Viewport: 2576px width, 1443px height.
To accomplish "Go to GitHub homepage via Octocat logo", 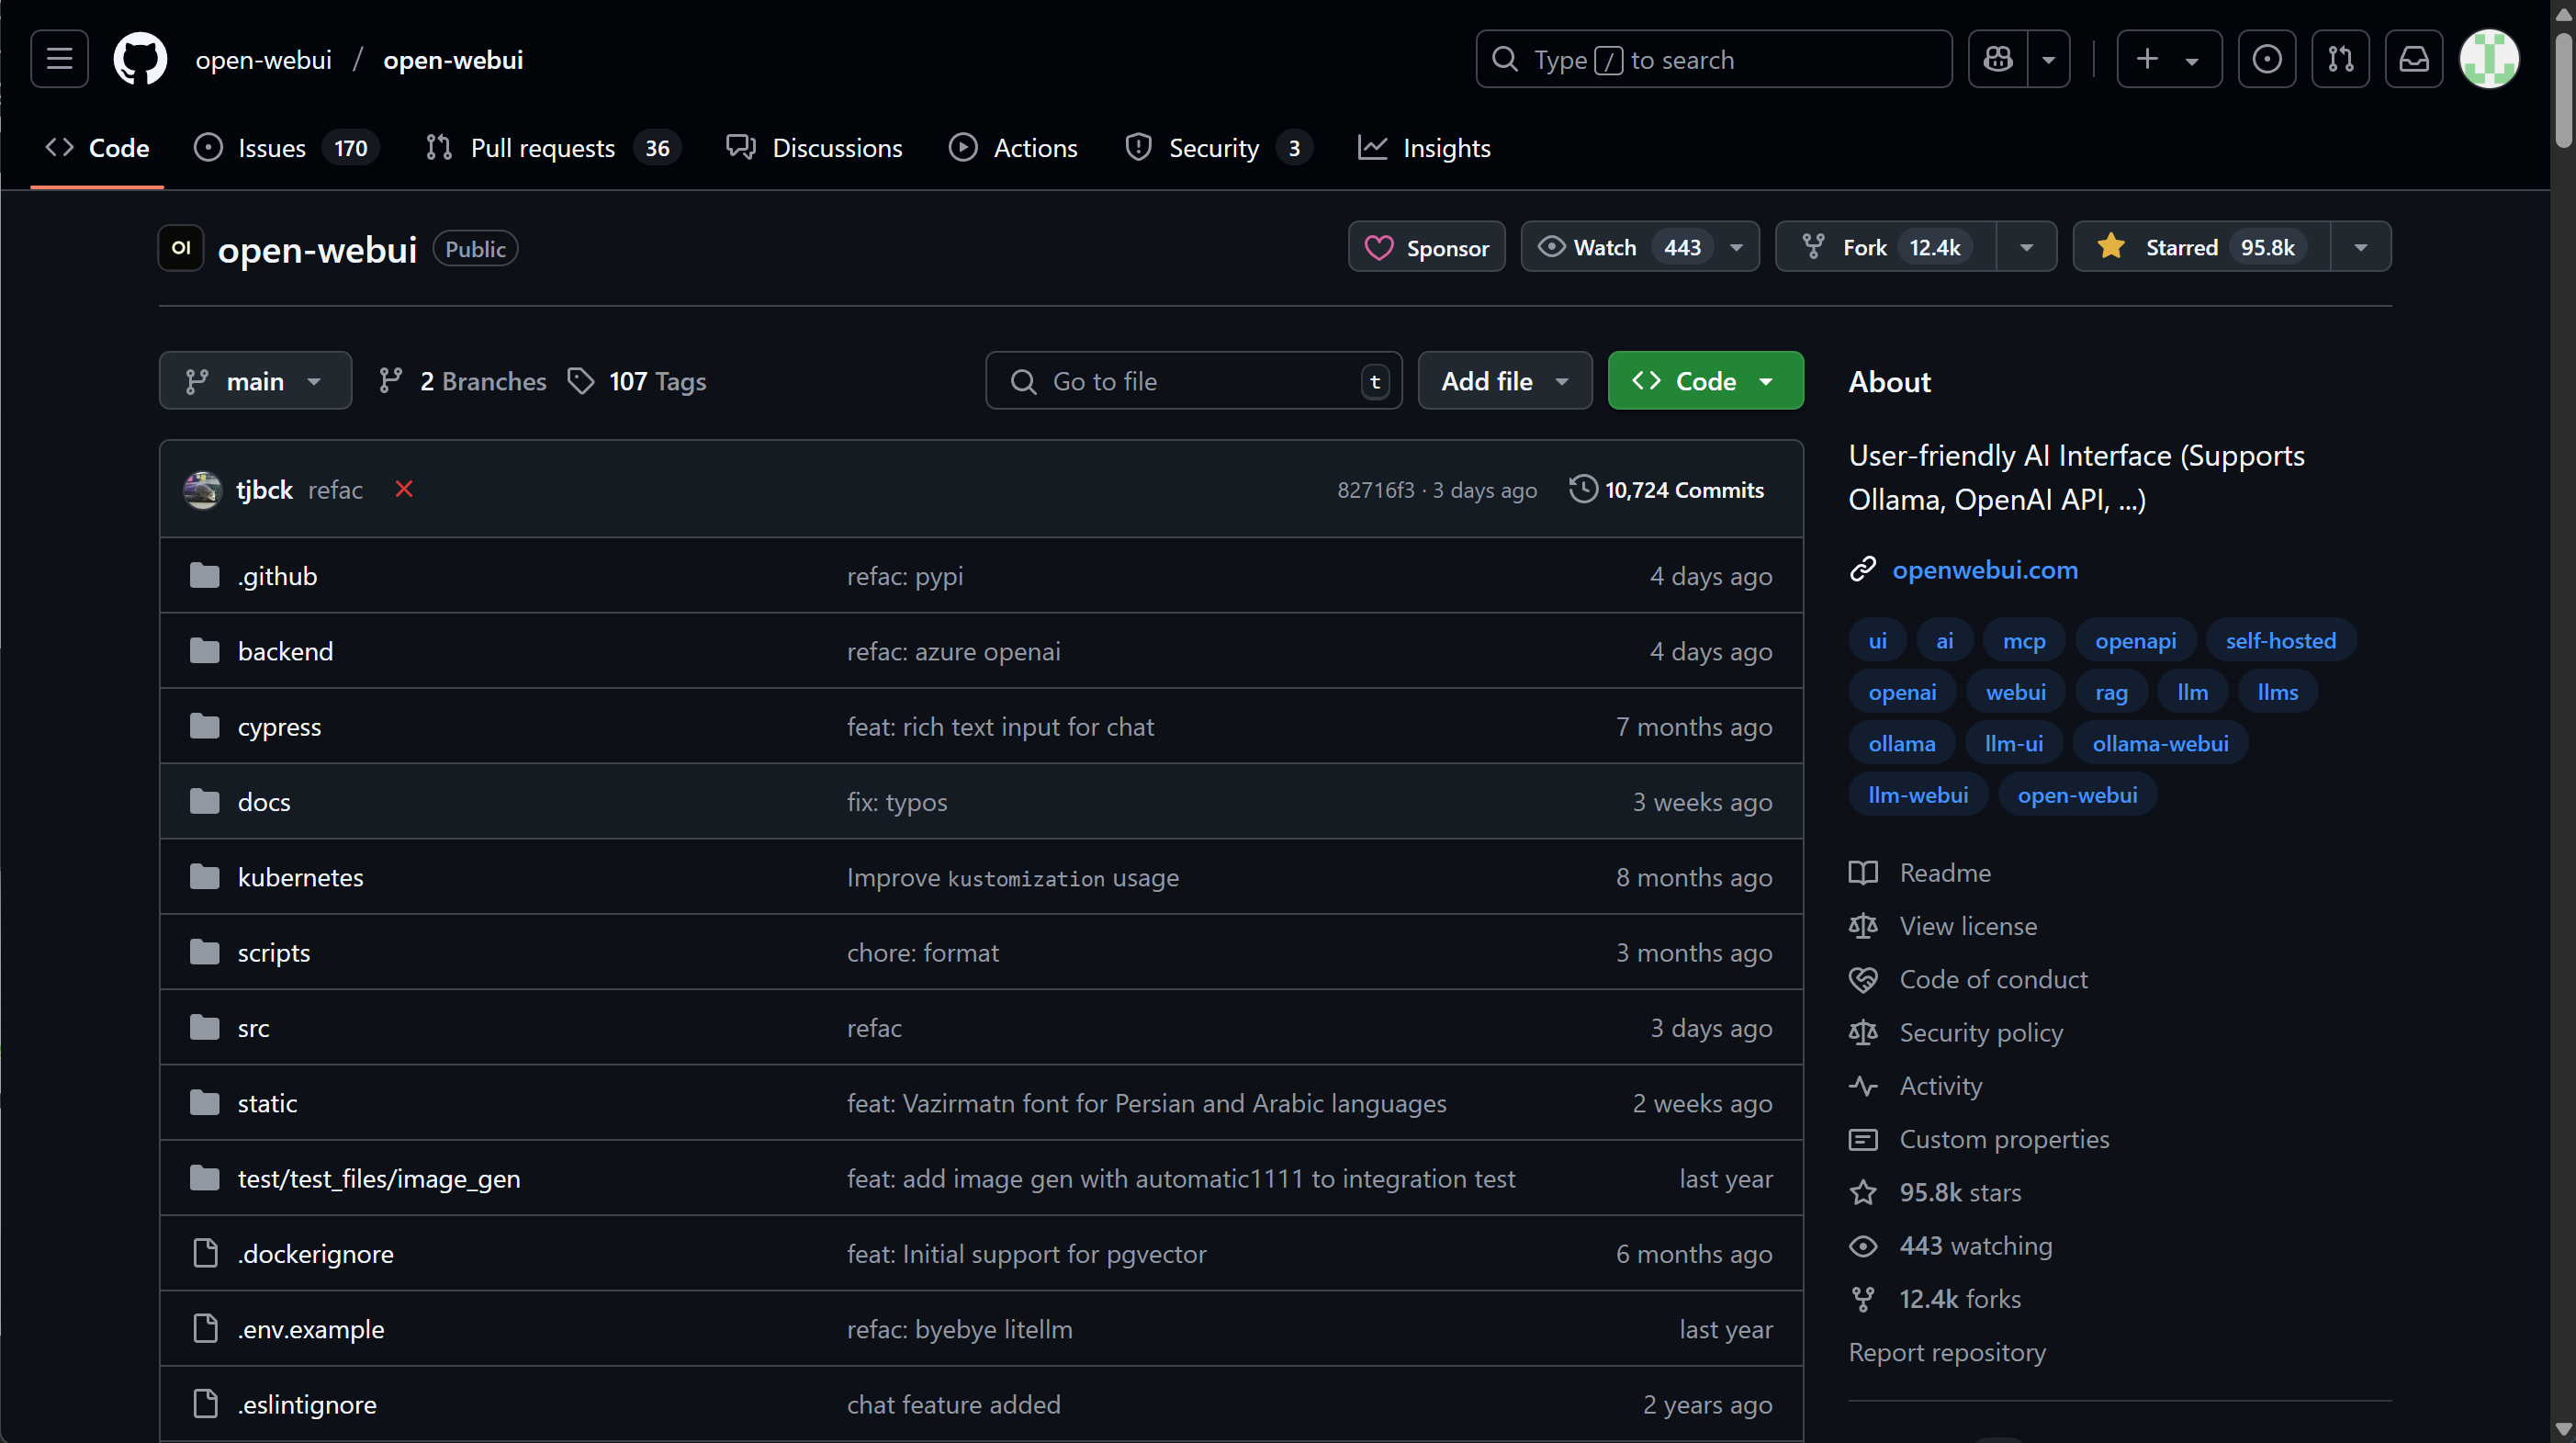I will [140, 59].
